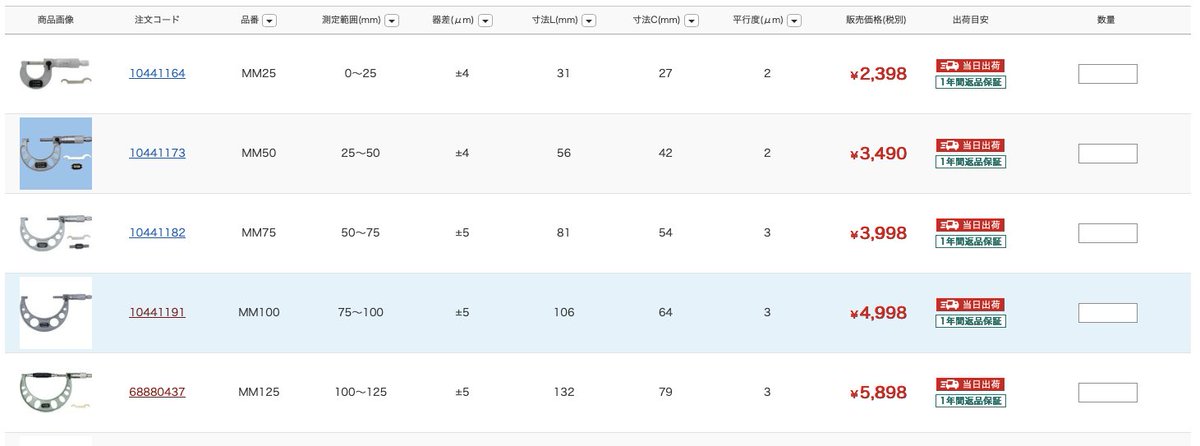Open order code link 10441191
1200x446 pixels.
click(157, 313)
